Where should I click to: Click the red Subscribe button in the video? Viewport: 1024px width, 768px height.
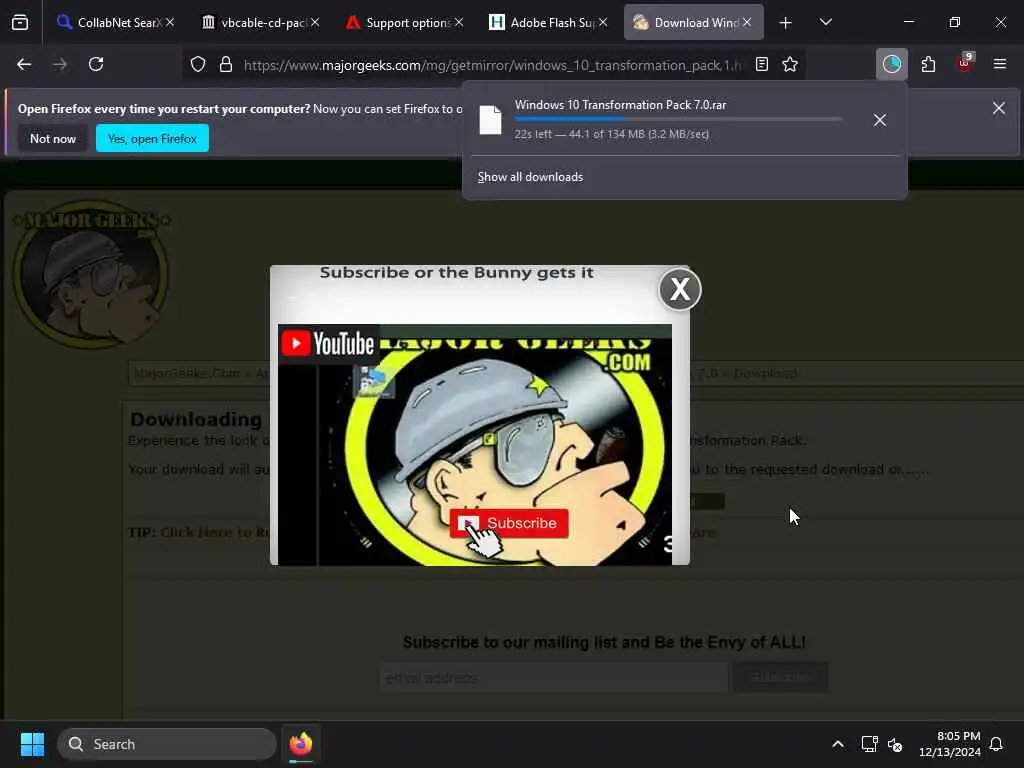(509, 523)
